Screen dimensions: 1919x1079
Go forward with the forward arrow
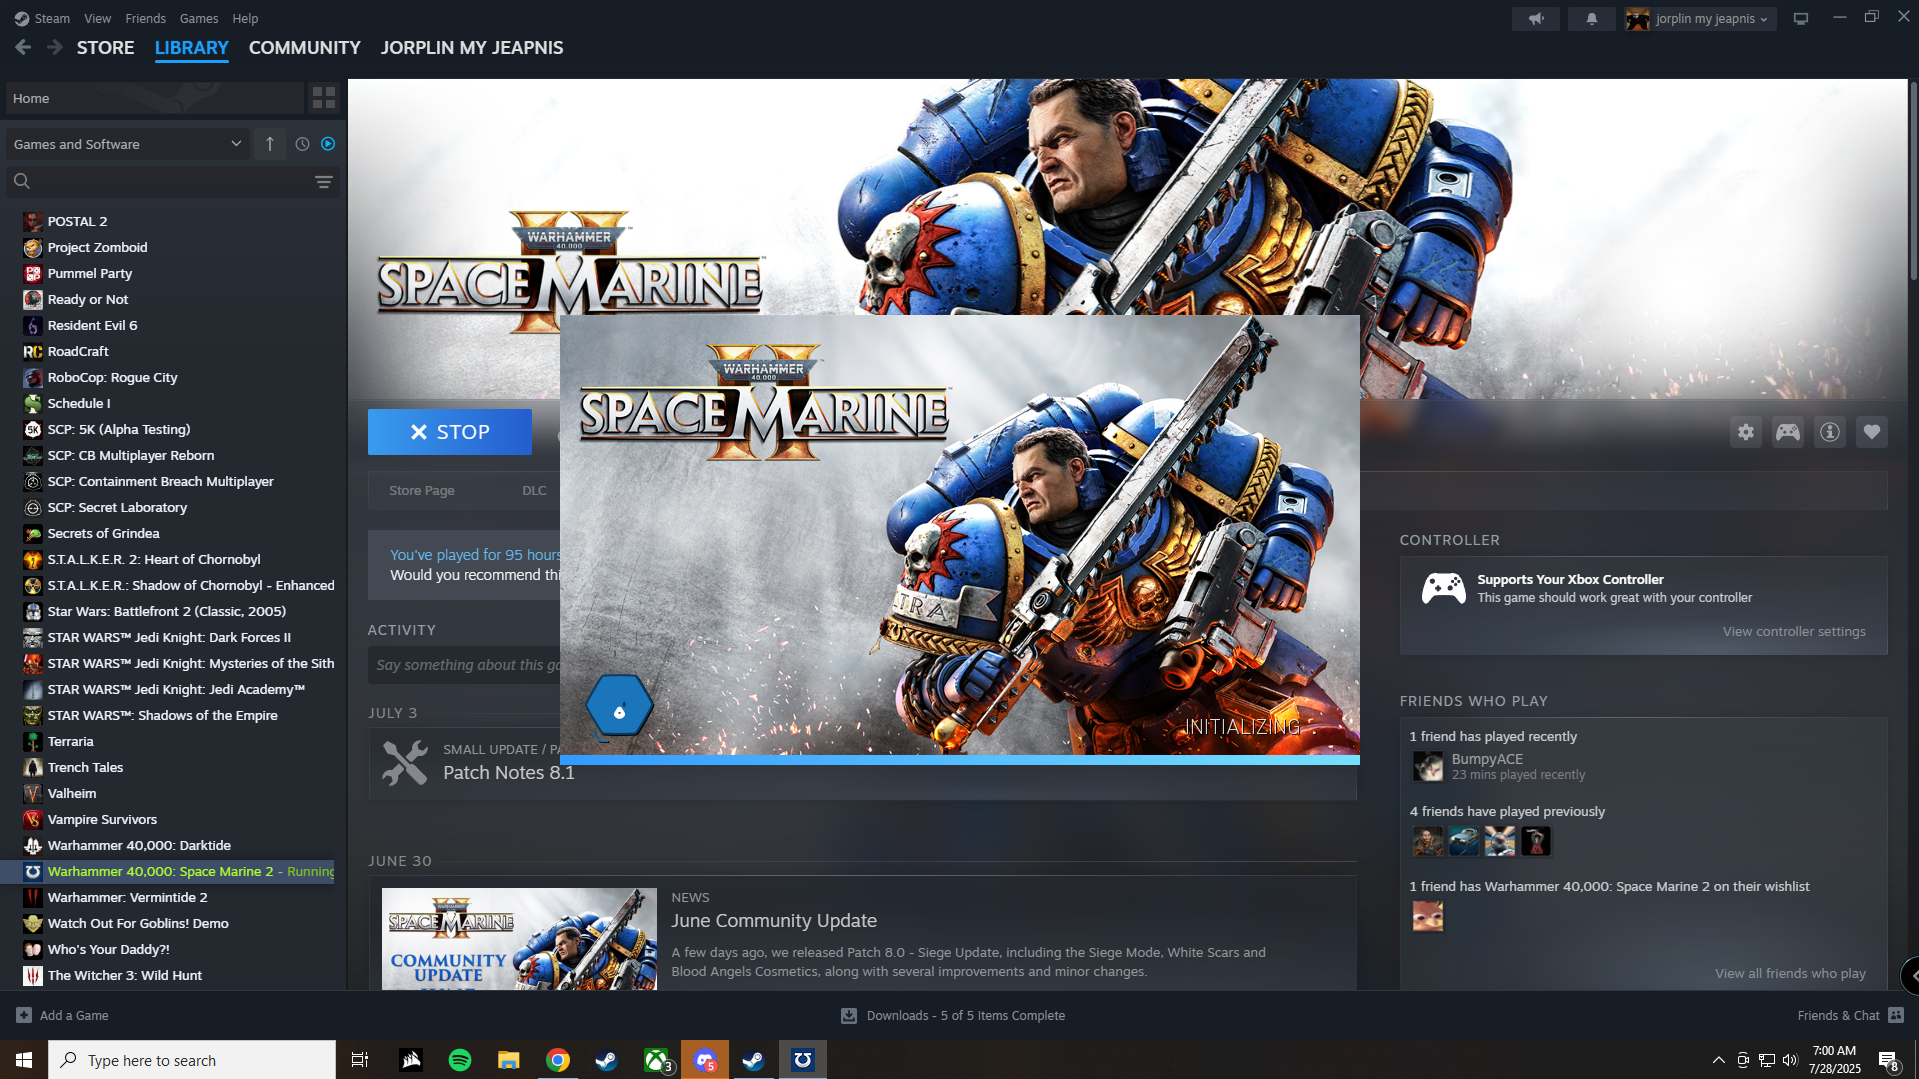pyautogui.click(x=55, y=47)
